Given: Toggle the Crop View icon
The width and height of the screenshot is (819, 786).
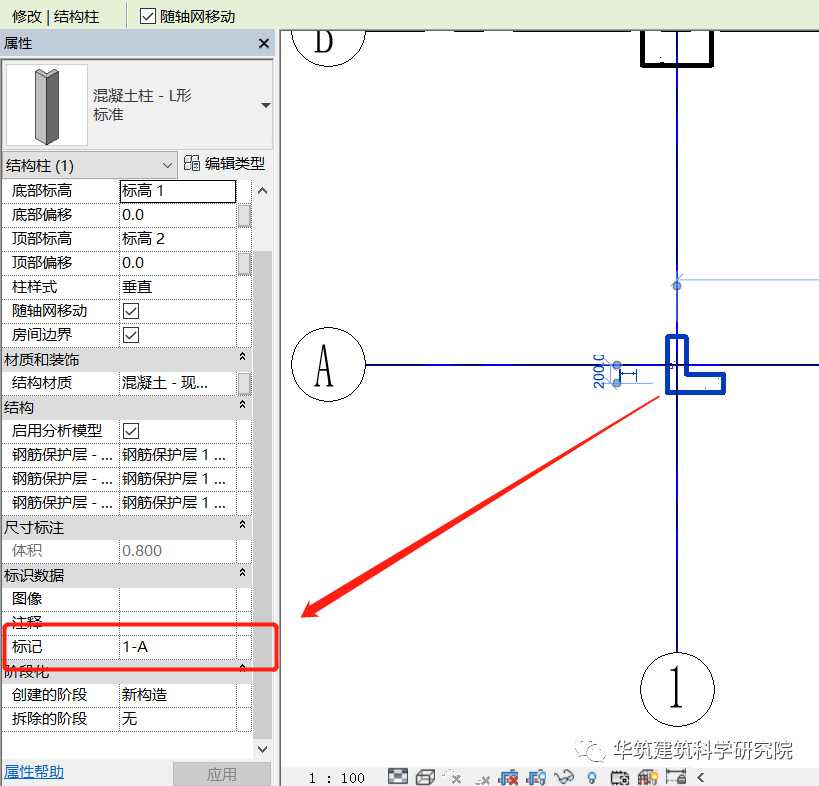Looking at the screenshot, I should coord(509,777).
